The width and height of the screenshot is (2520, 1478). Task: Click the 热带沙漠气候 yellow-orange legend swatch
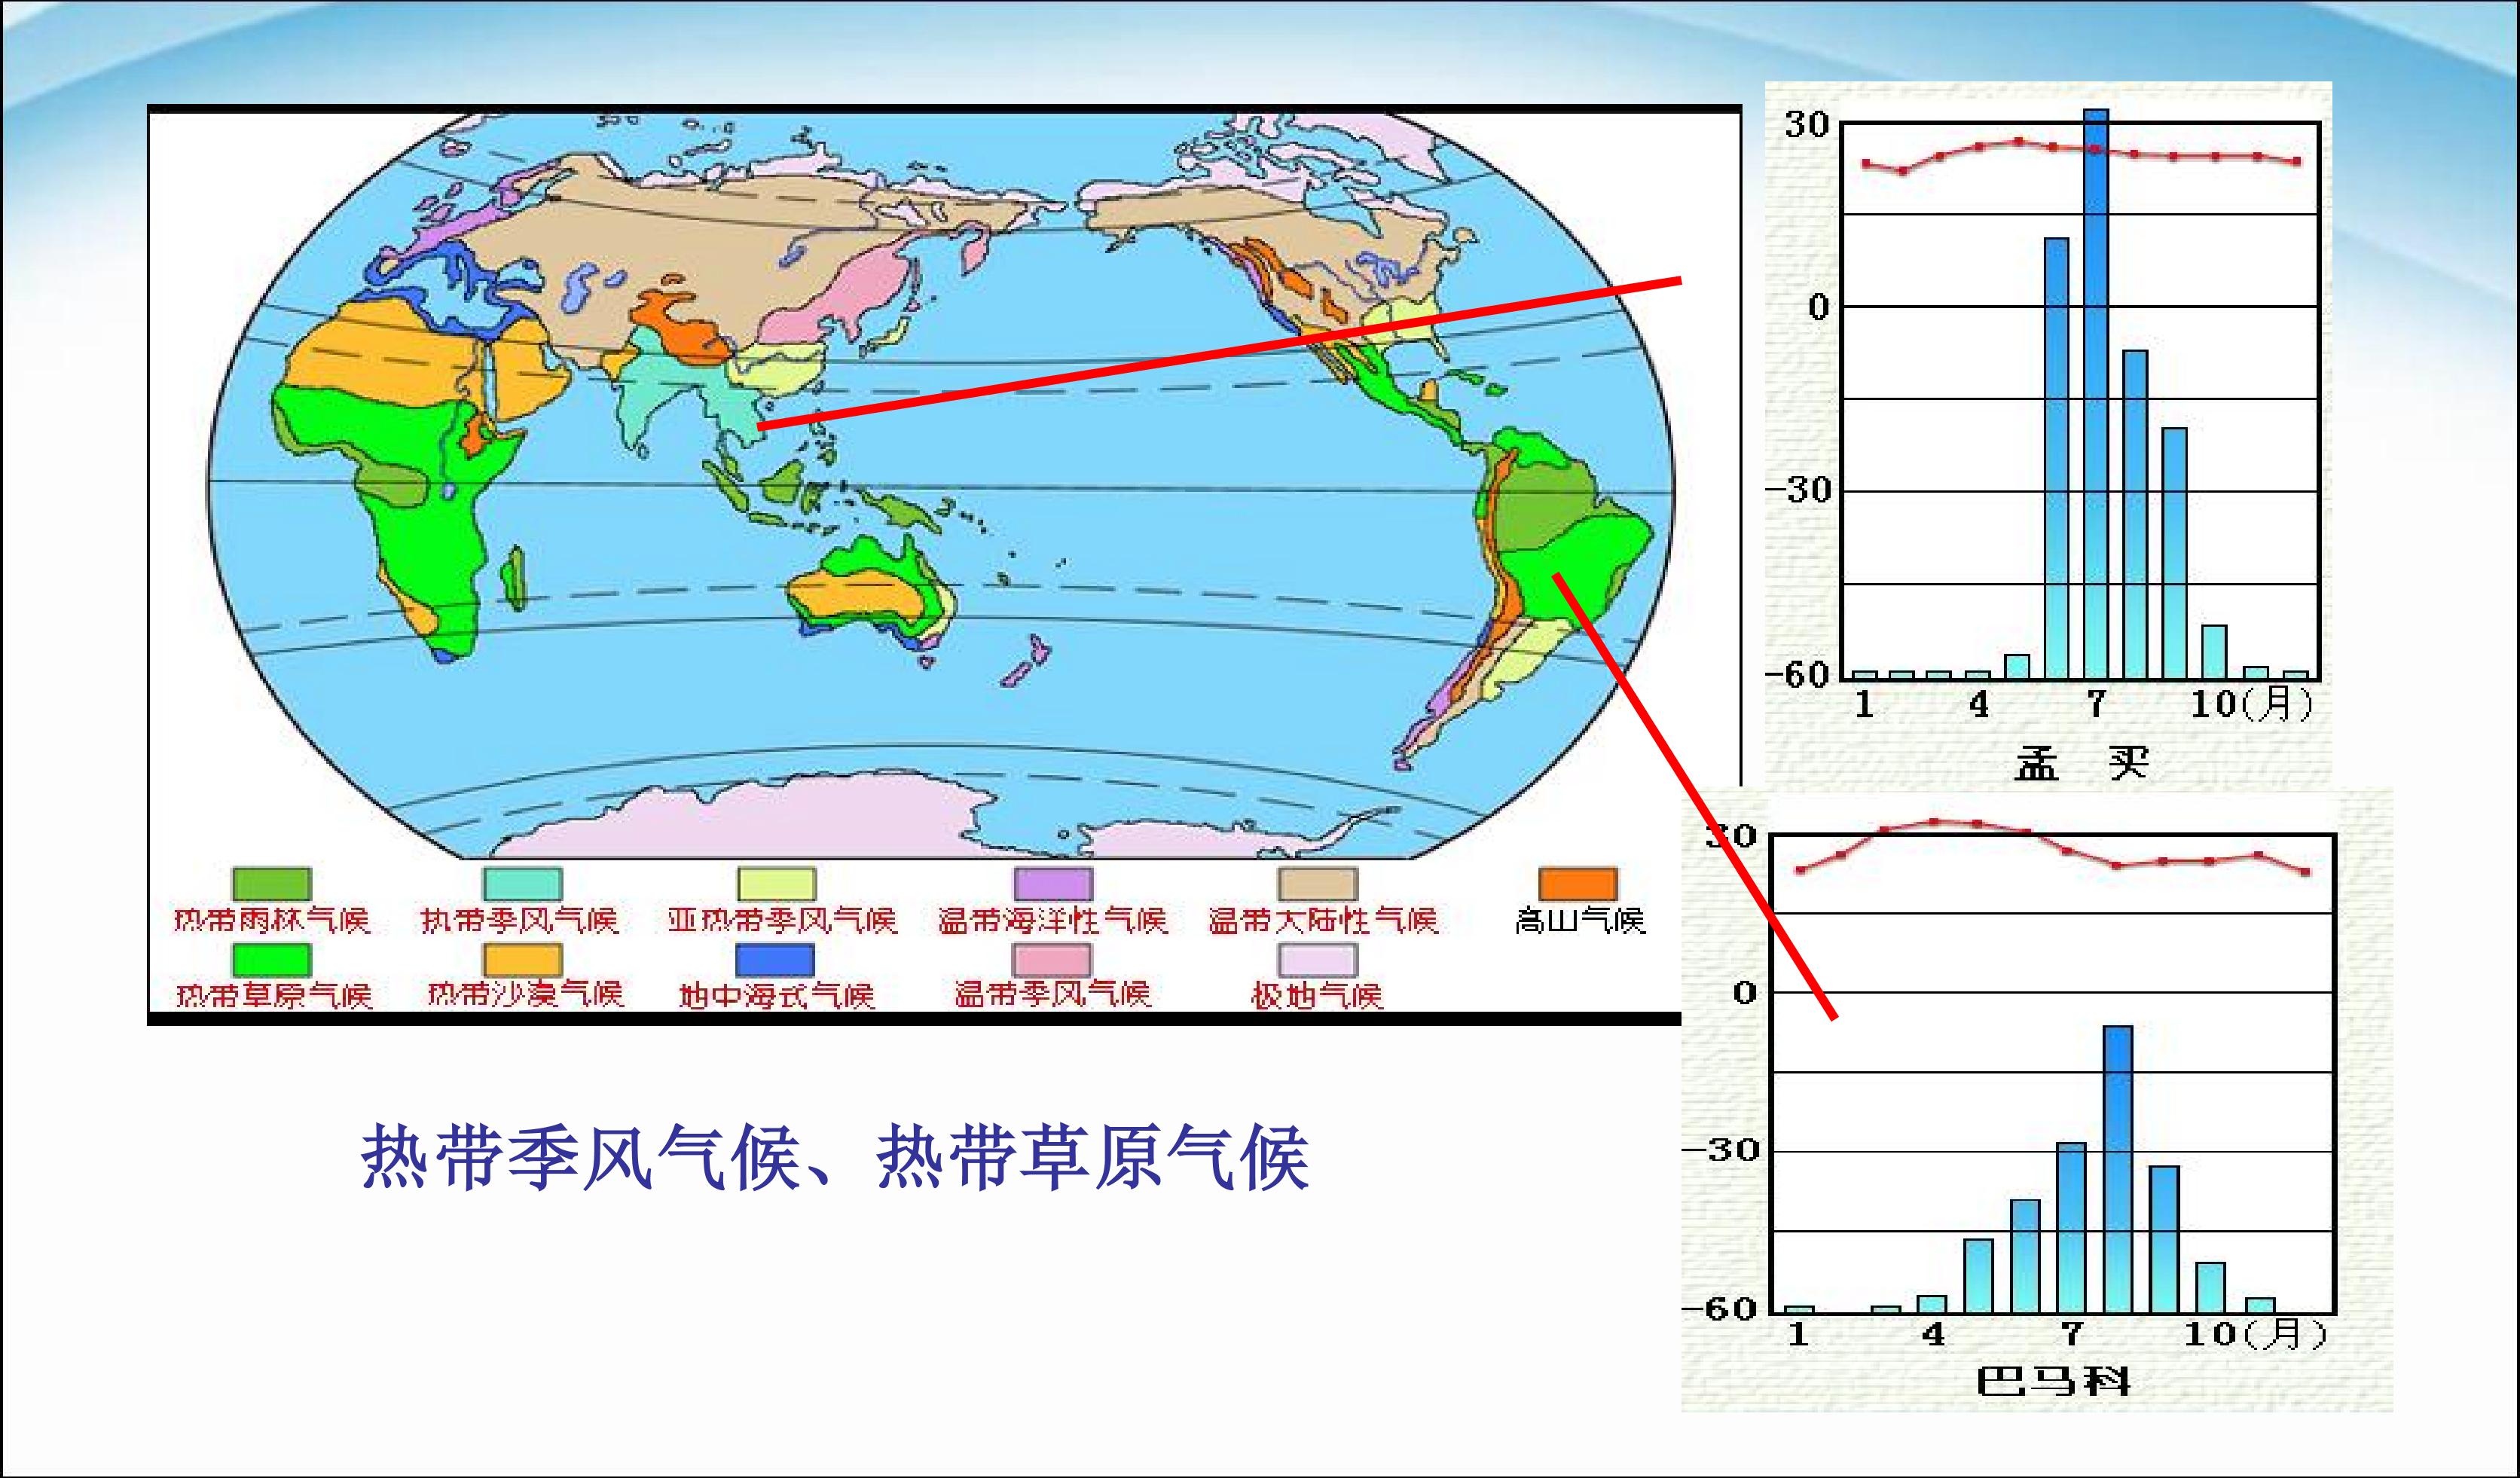coord(522,960)
